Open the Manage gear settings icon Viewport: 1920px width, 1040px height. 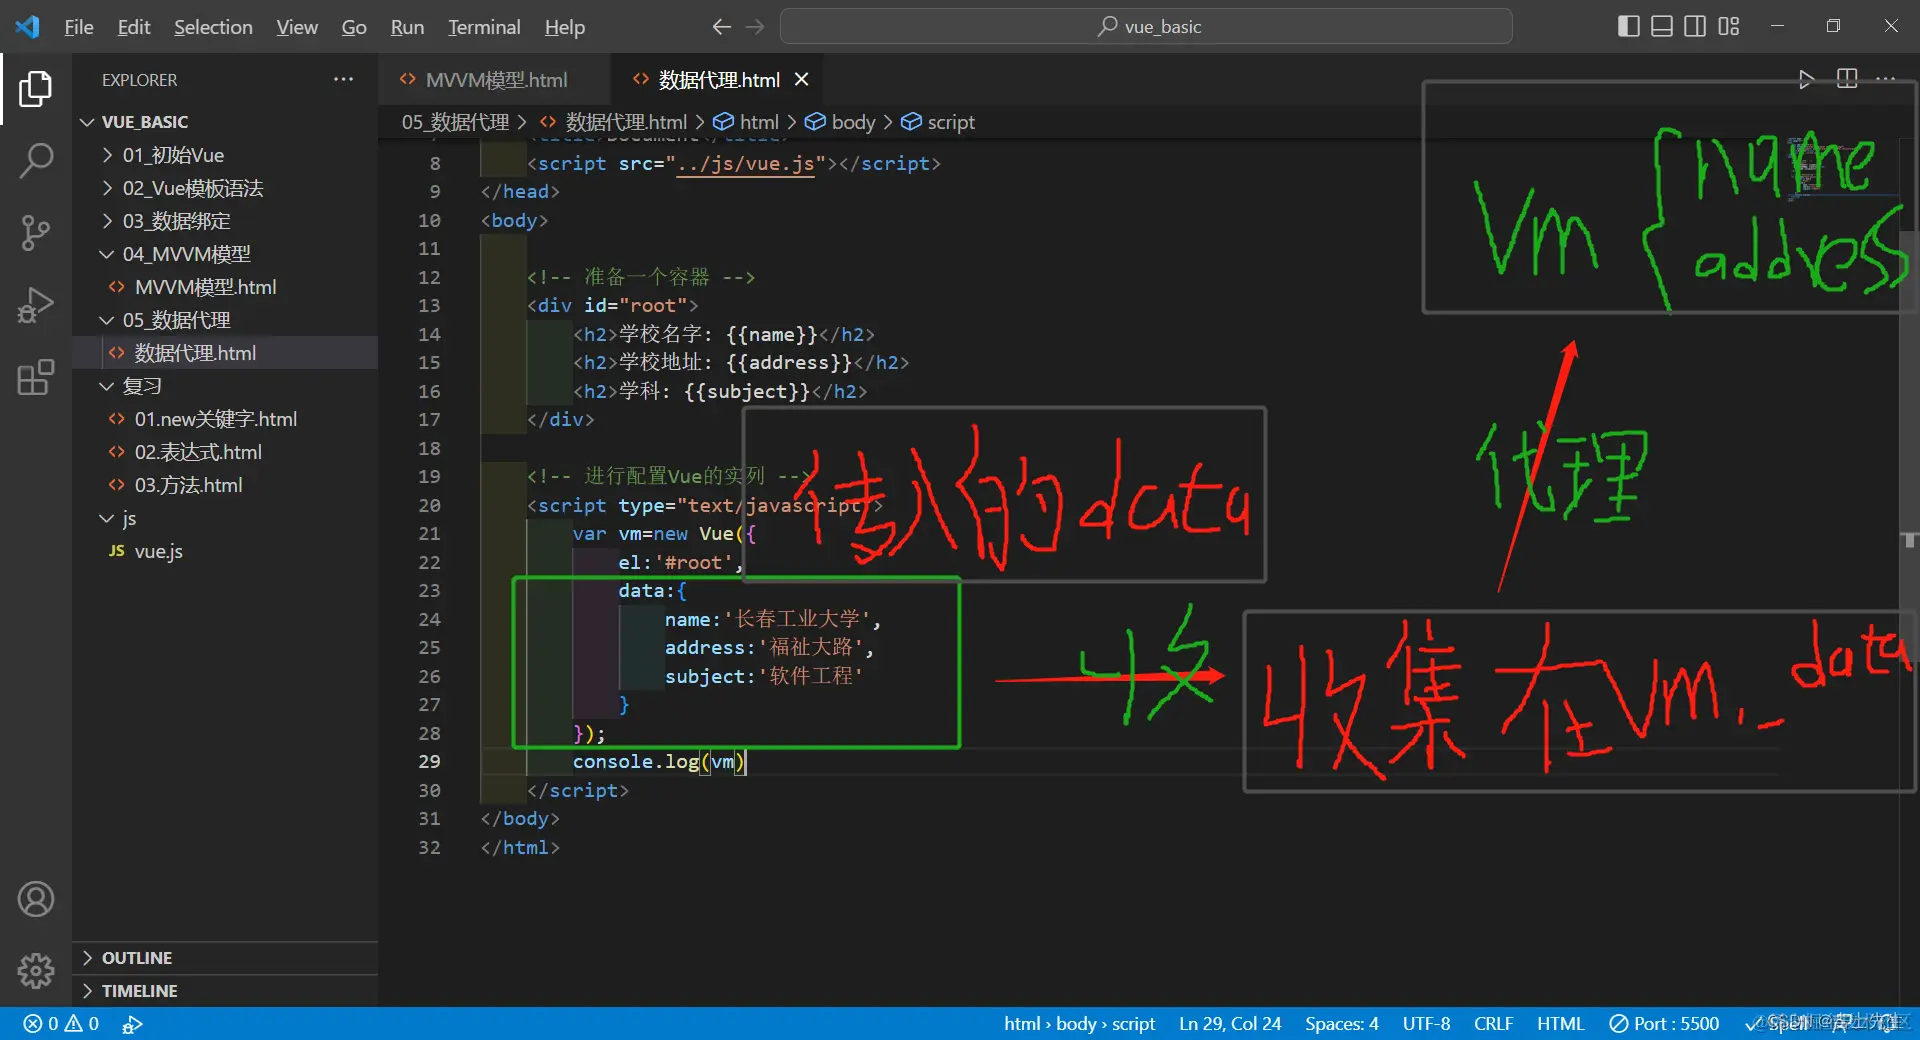click(36, 970)
